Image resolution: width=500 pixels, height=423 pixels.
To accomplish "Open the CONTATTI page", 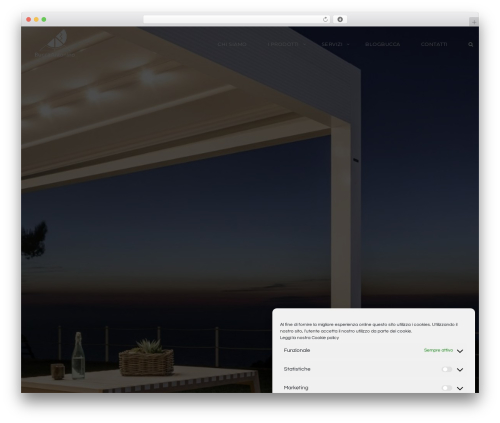I will point(434,44).
